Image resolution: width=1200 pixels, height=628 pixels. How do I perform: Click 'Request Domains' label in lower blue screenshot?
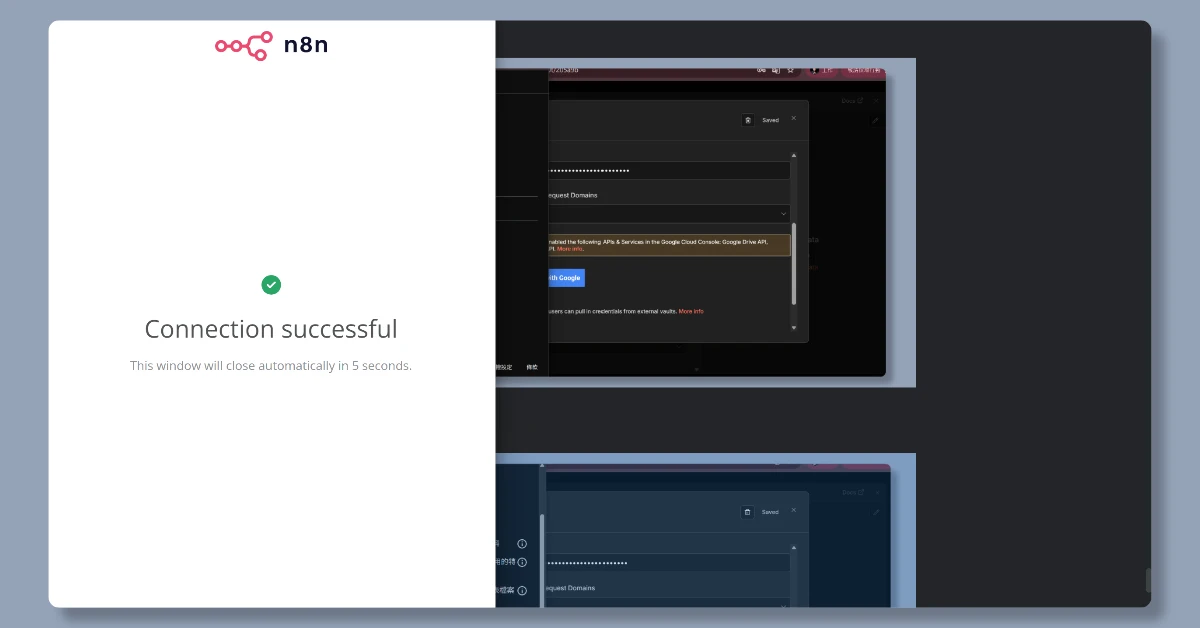tap(570, 588)
